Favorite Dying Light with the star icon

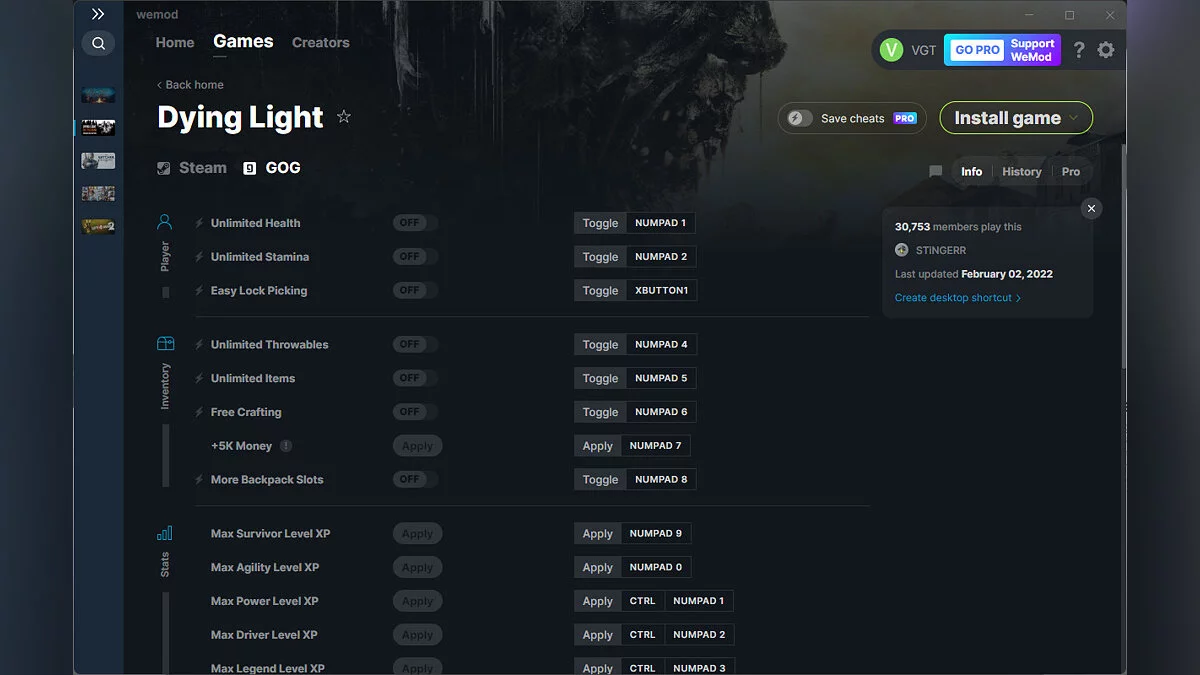344,117
